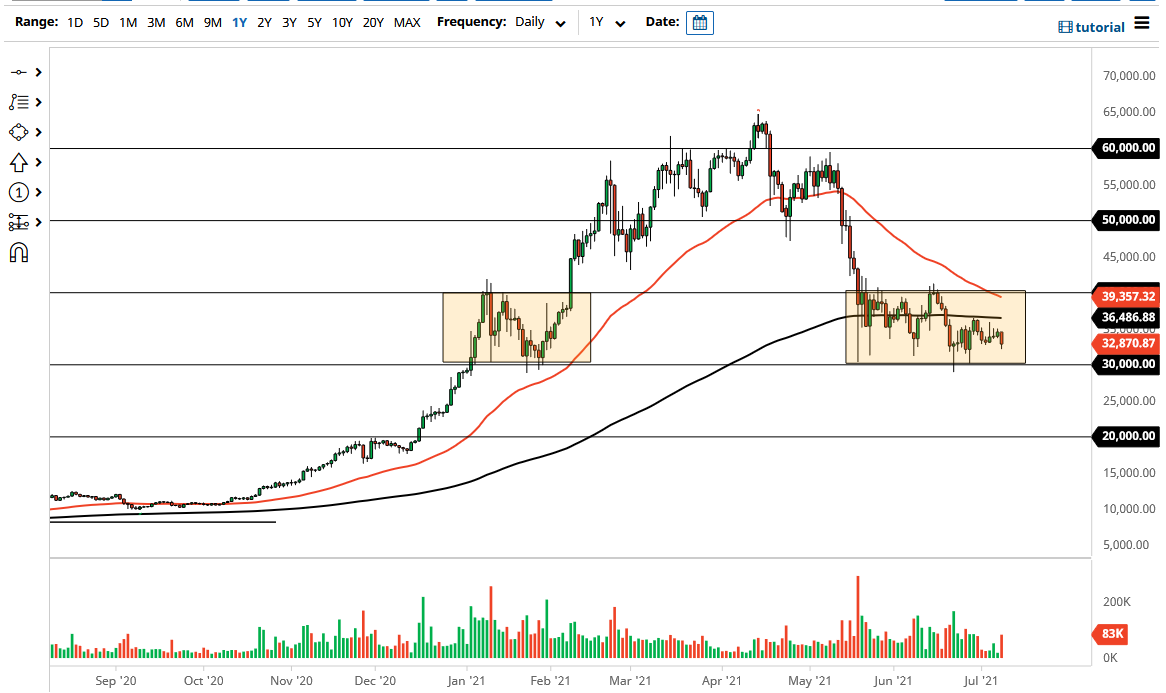This screenshot has height=693, width=1166.
Task: Choose the numbered marker annotation tool
Action: point(20,192)
